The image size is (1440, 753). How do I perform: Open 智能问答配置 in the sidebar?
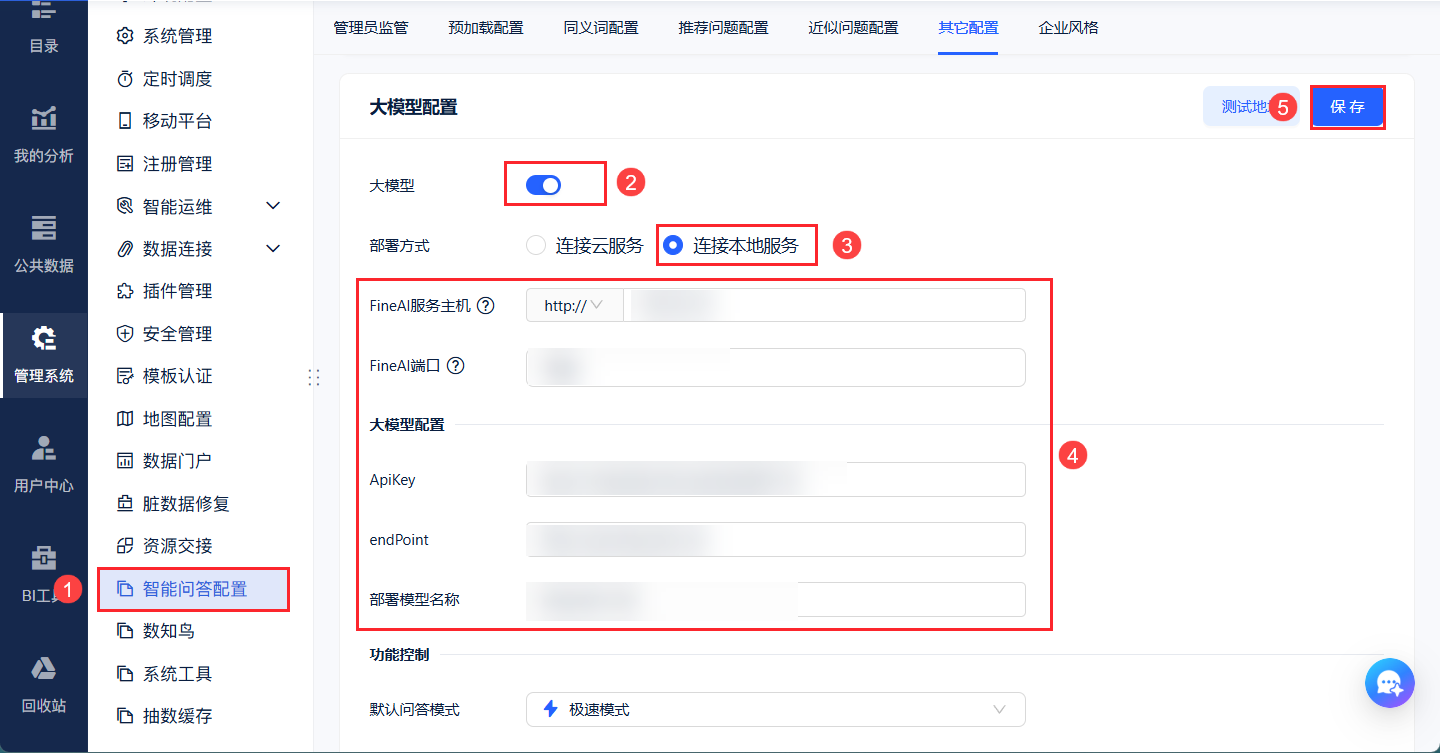[193, 589]
